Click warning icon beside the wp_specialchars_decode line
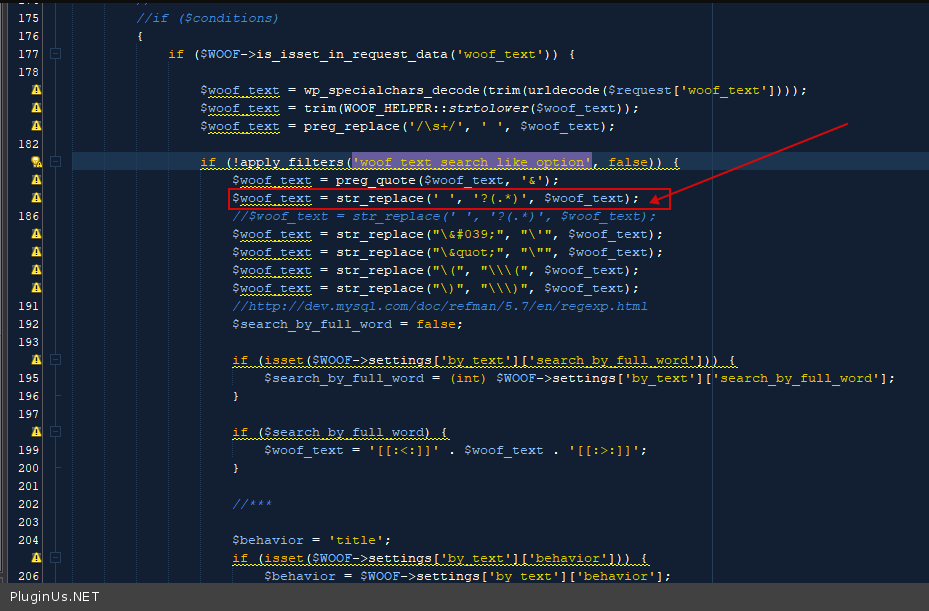929x611 pixels. pyautogui.click(x=37, y=90)
